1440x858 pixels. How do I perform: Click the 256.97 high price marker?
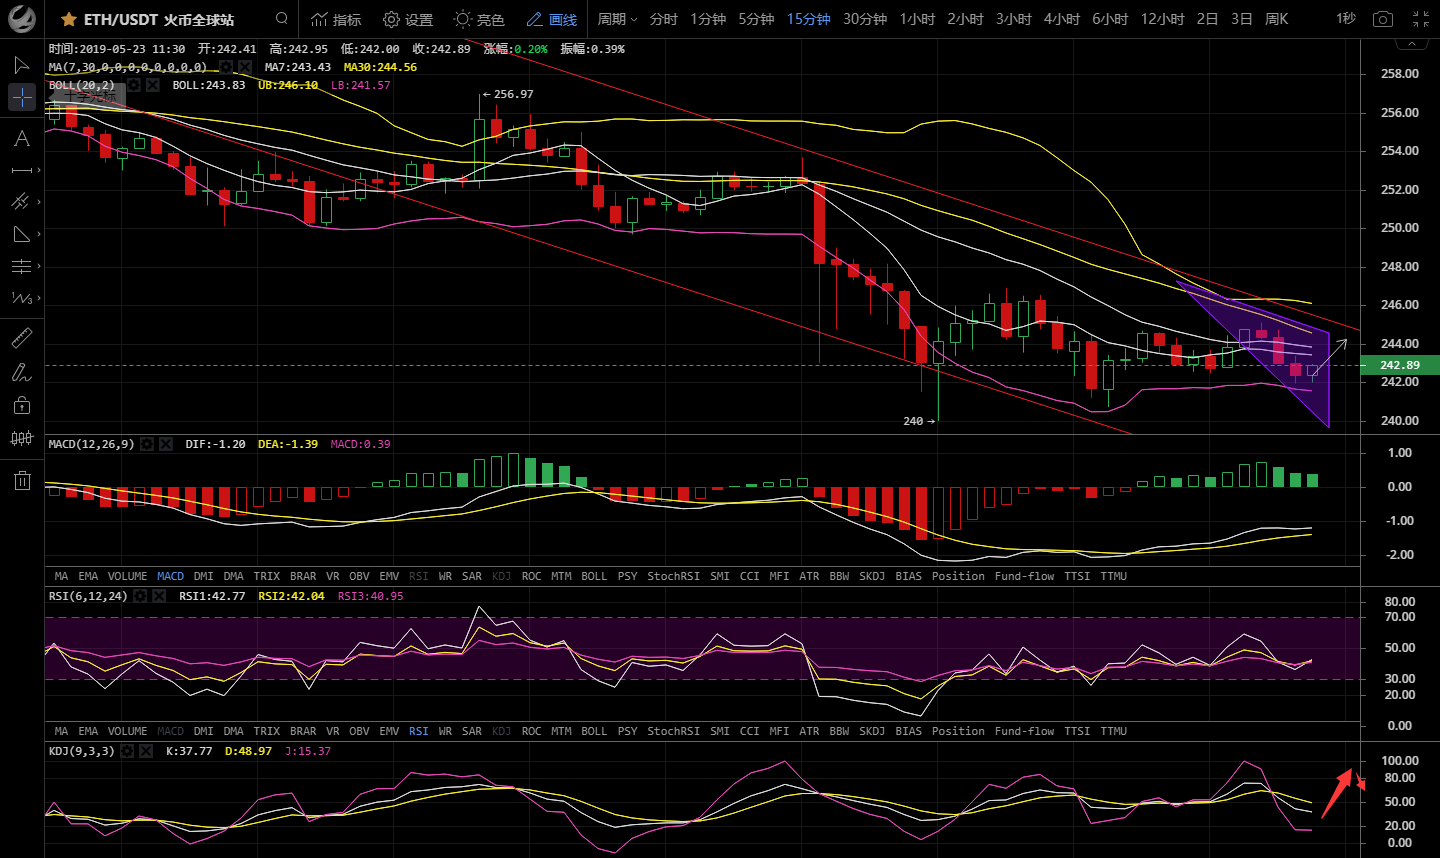(x=508, y=94)
